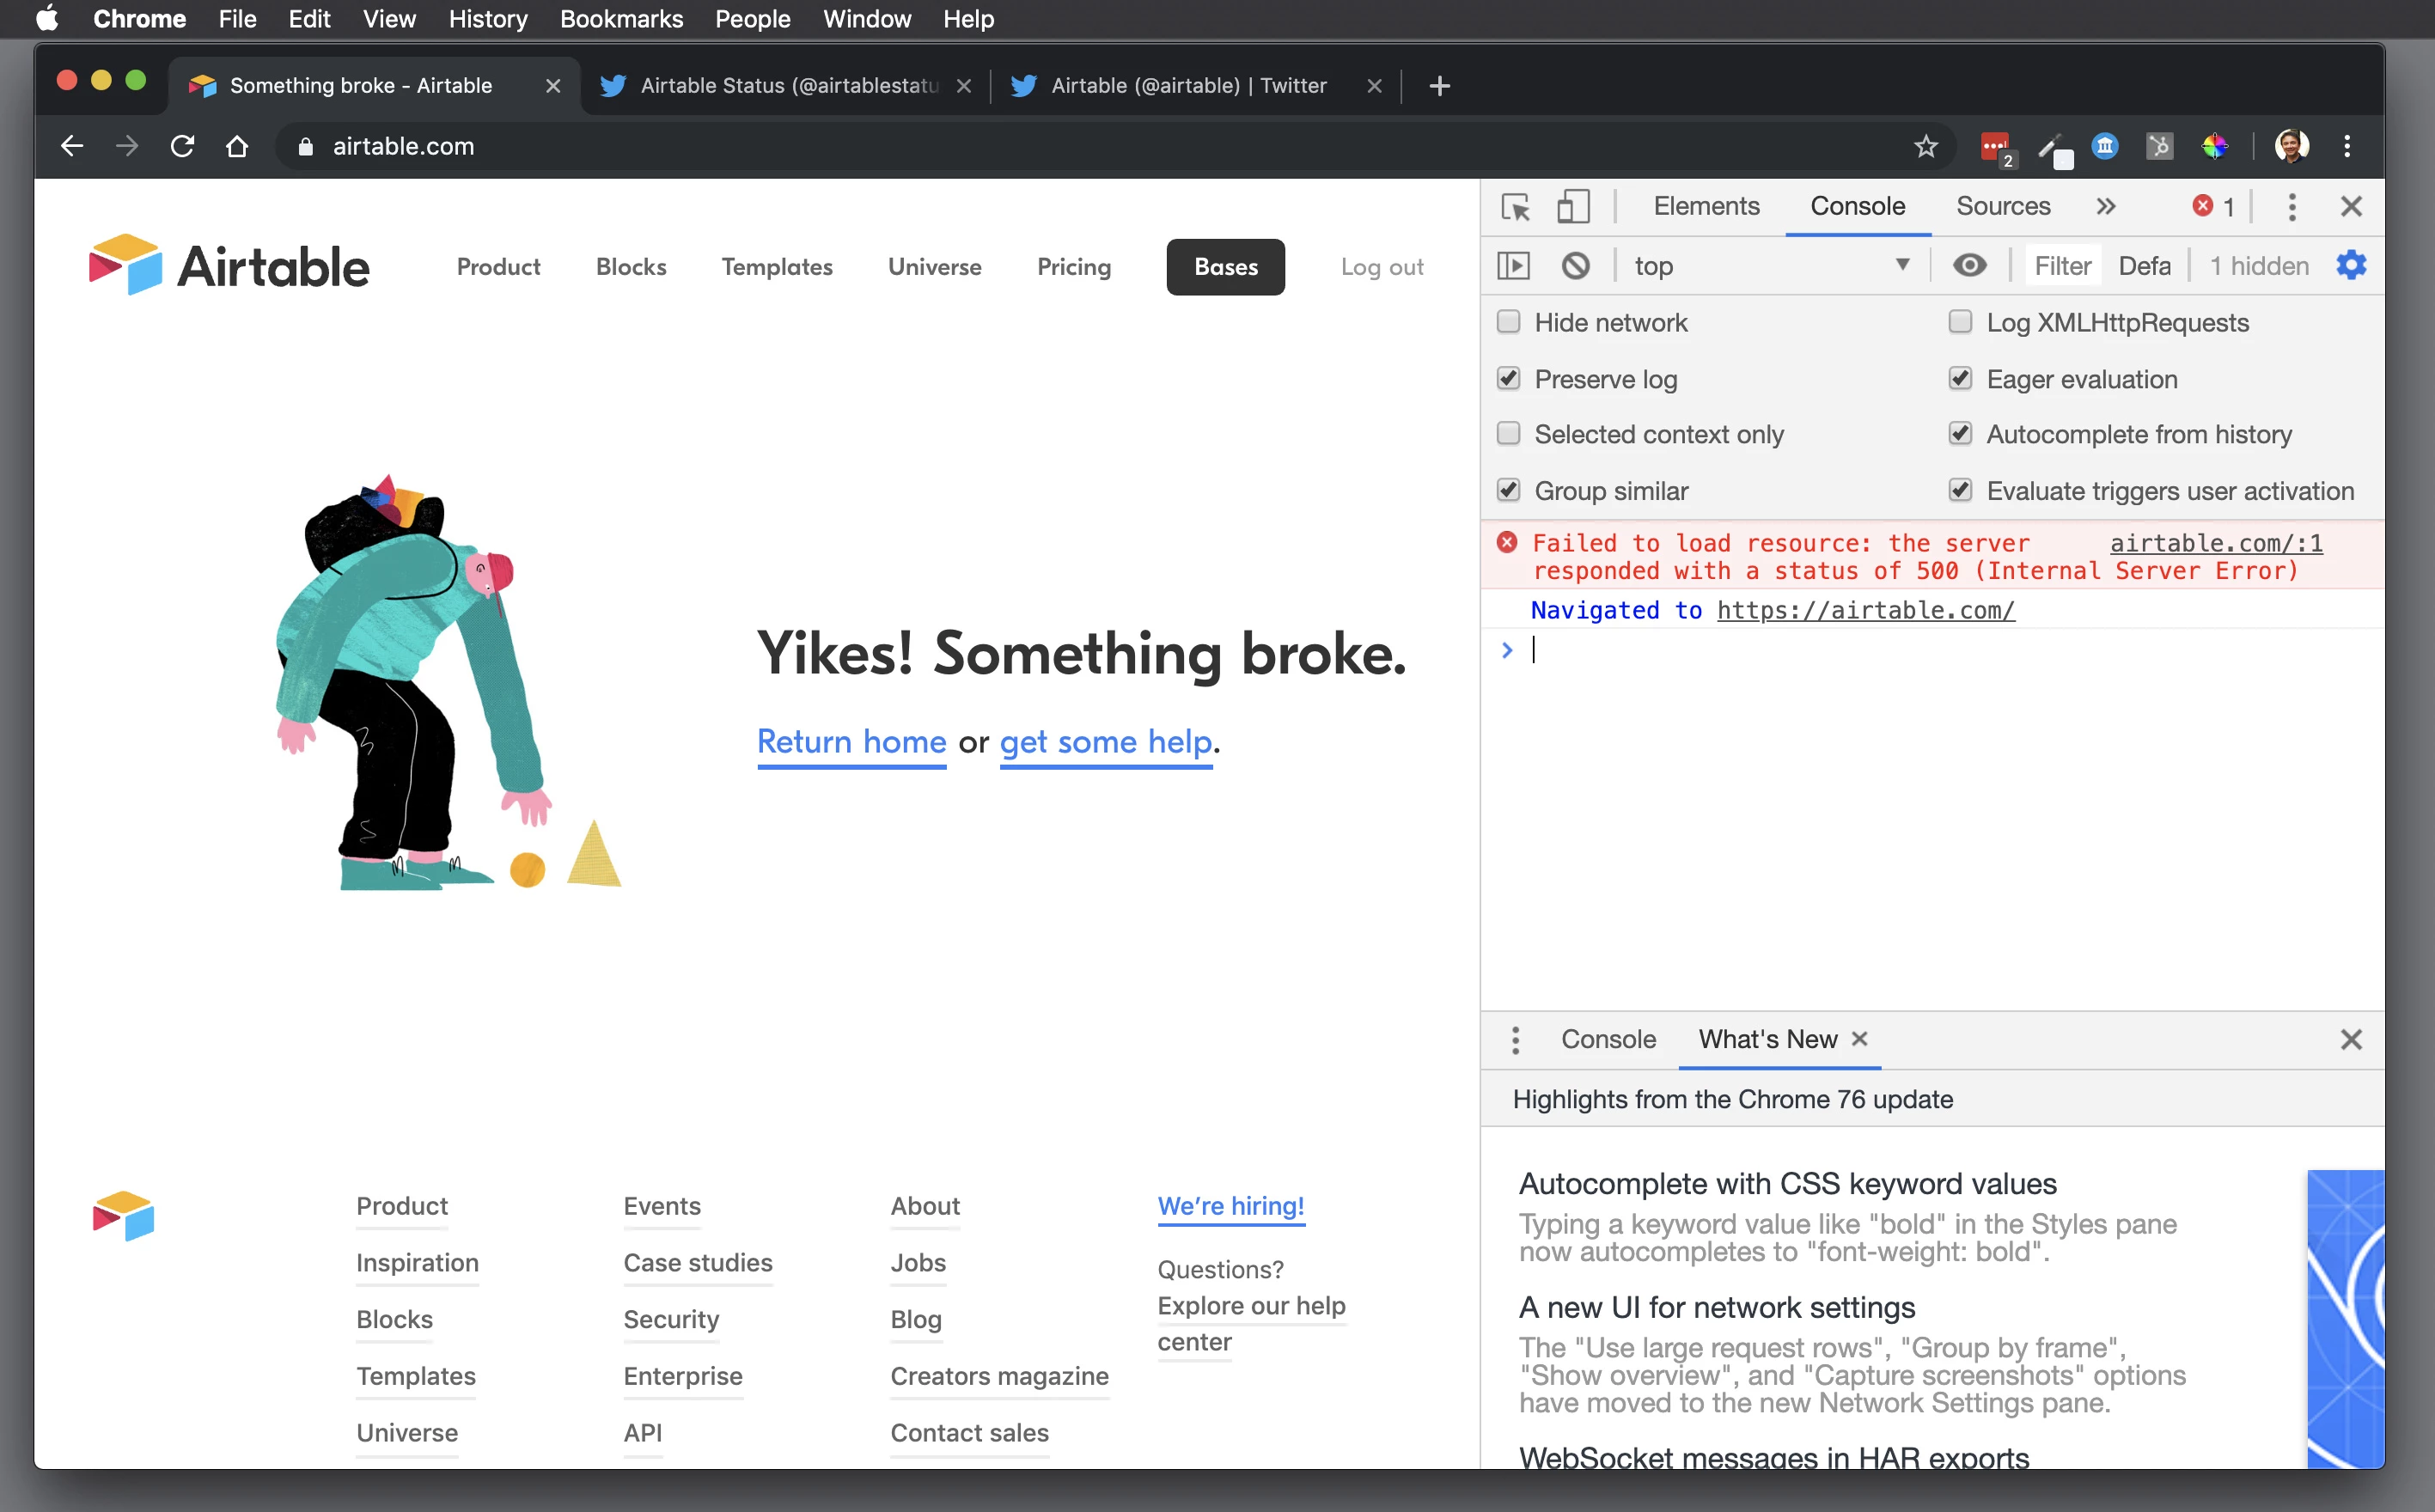Image resolution: width=2435 pixels, height=1512 pixels.
Task: Enable Selected context only
Action: [1508, 434]
